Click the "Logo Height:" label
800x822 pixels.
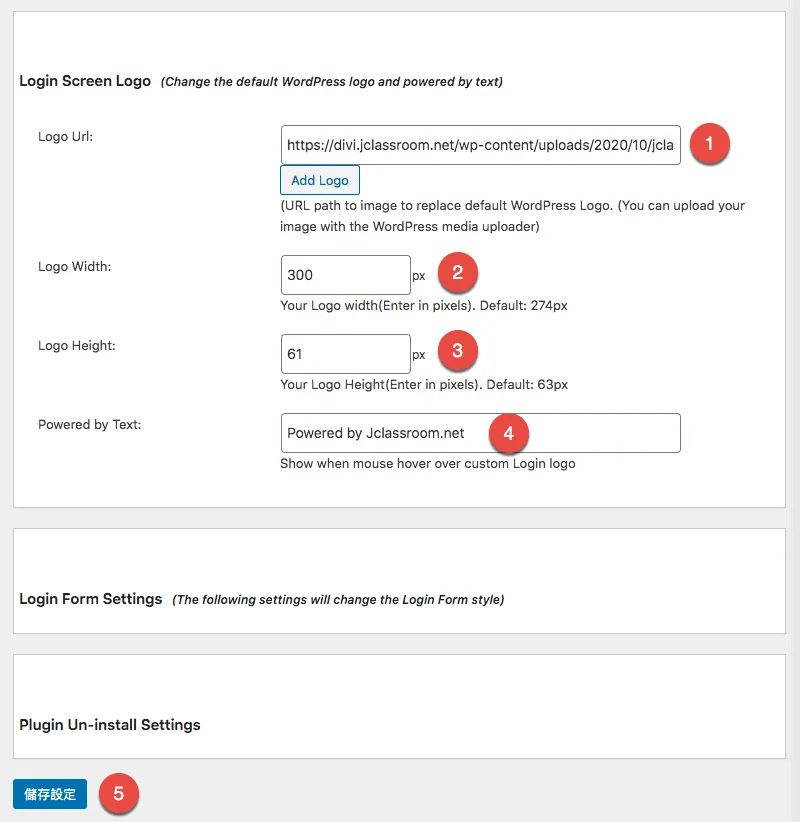pos(76,346)
